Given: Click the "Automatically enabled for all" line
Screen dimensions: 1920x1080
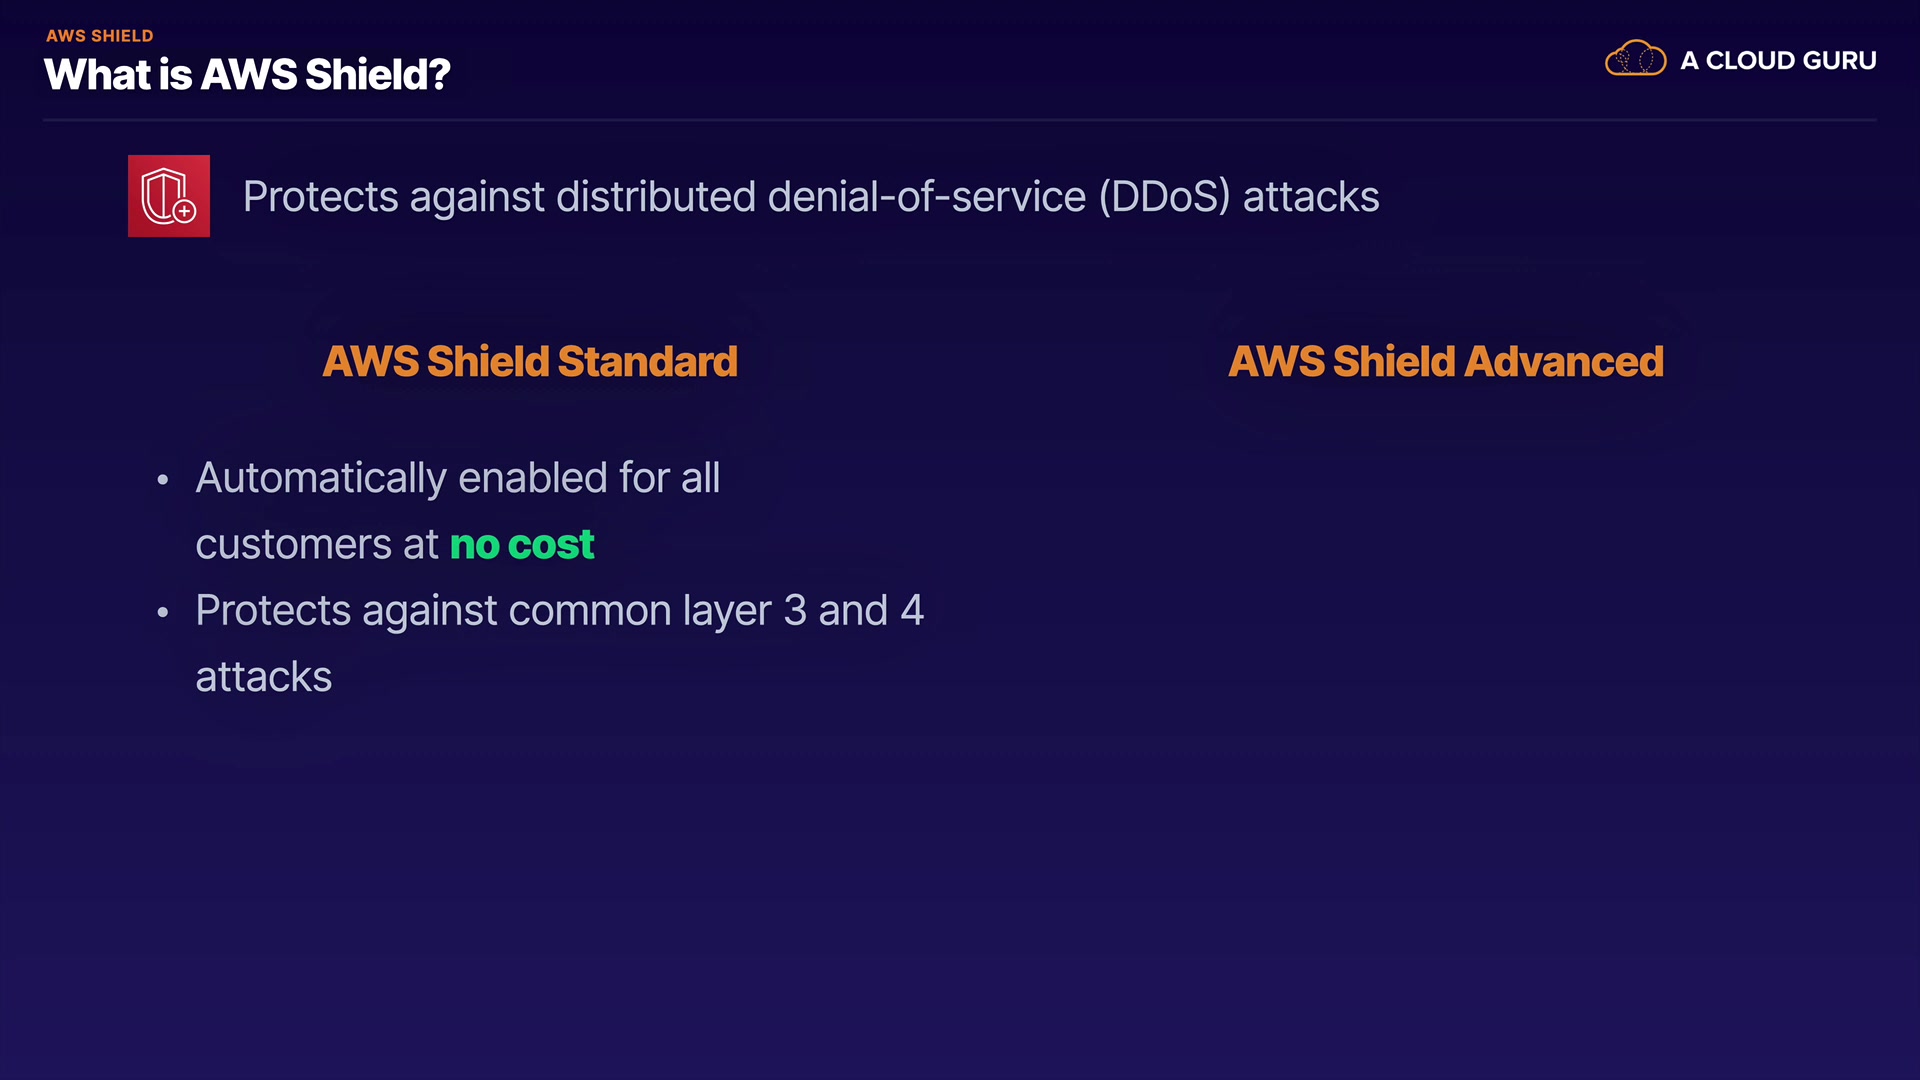Looking at the screenshot, I should (x=457, y=478).
